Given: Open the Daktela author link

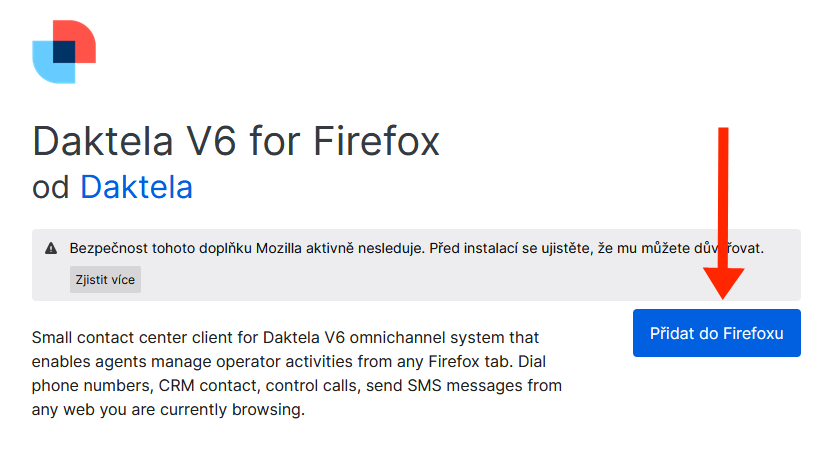Looking at the screenshot, I should [x=136, y=187].
